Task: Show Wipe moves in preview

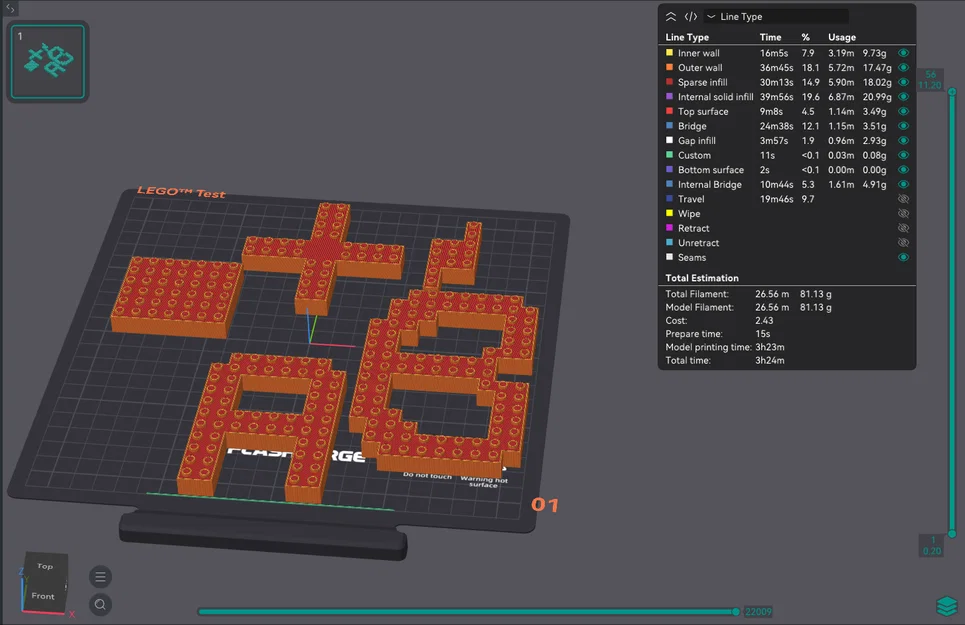Action: pyautogui.click(x=903, y=213)
